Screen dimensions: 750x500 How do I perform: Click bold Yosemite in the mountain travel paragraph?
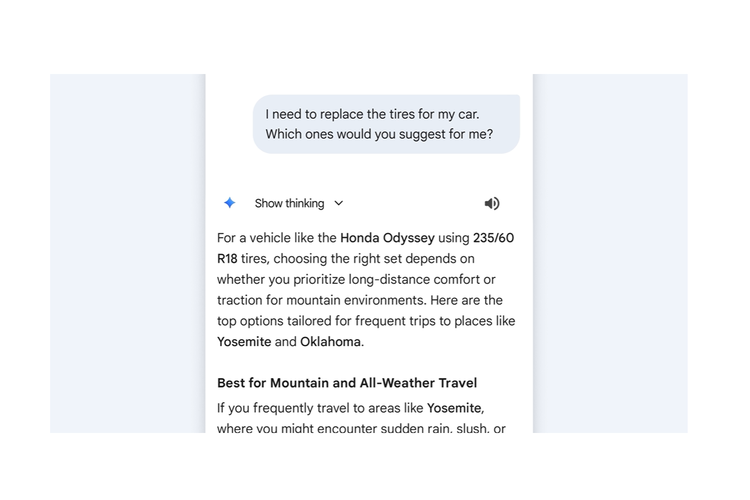pos(454,408)
